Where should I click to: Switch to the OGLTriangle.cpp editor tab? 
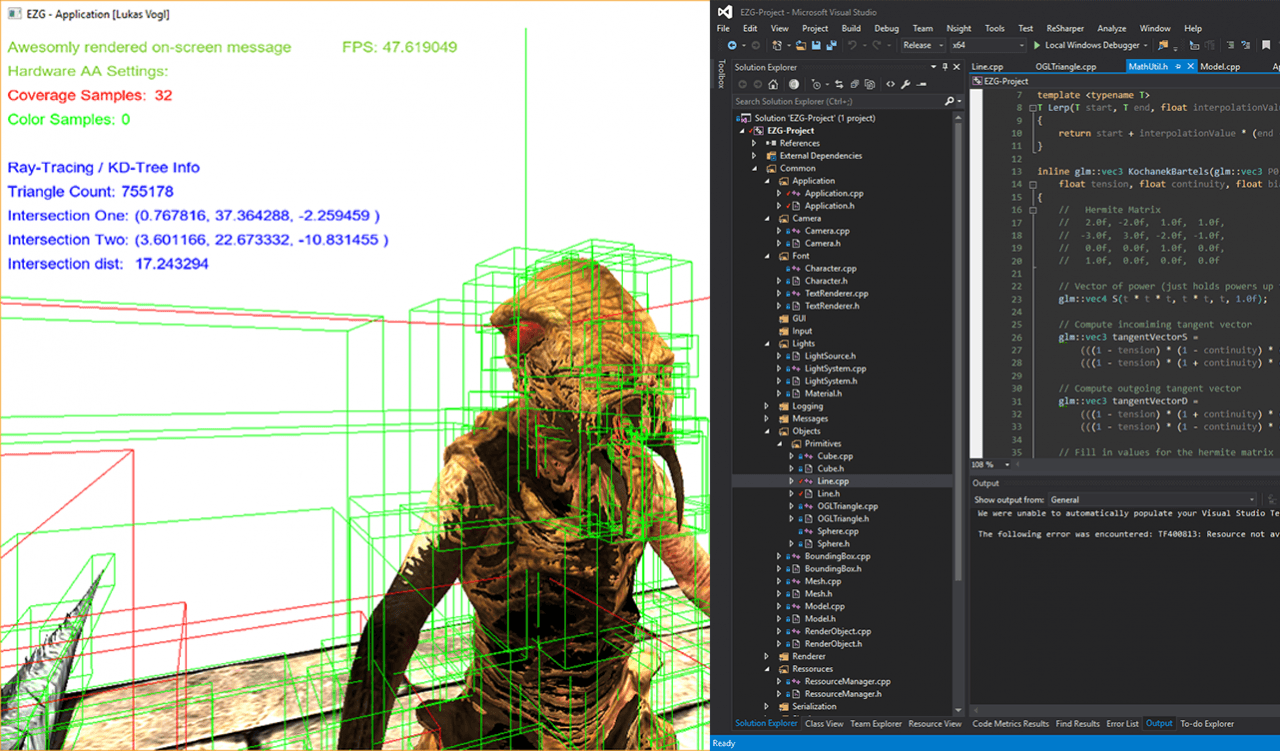tap(1061, 66)
